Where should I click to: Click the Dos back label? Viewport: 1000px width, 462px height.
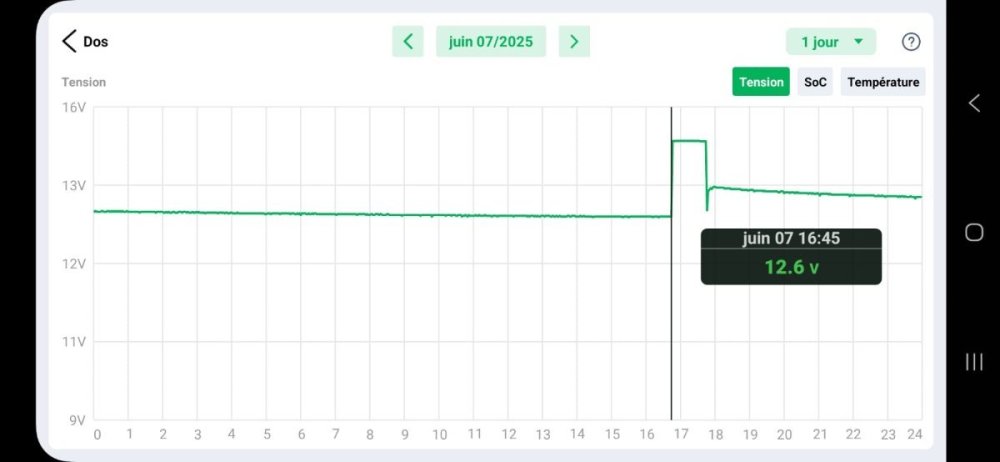[x=96, y=42]
